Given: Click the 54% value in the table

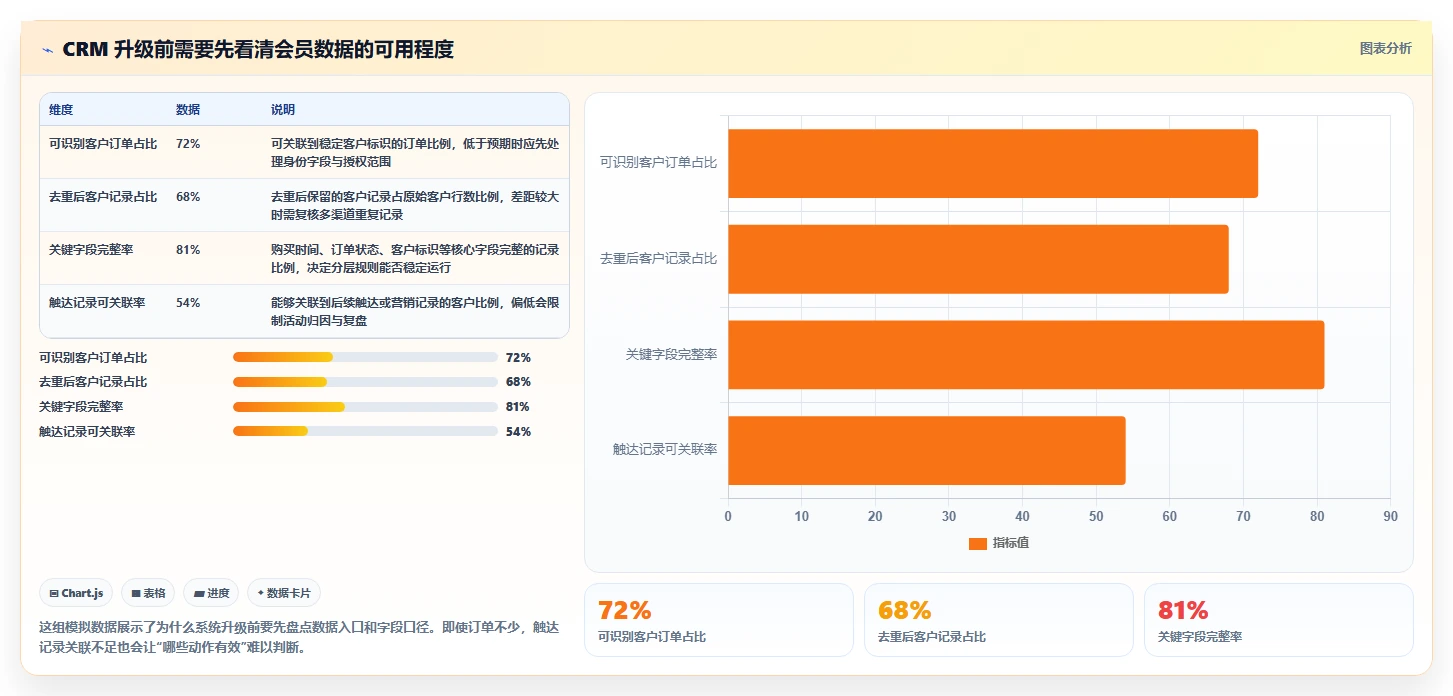Looking at the screenshot, I should tap(188, 303).
